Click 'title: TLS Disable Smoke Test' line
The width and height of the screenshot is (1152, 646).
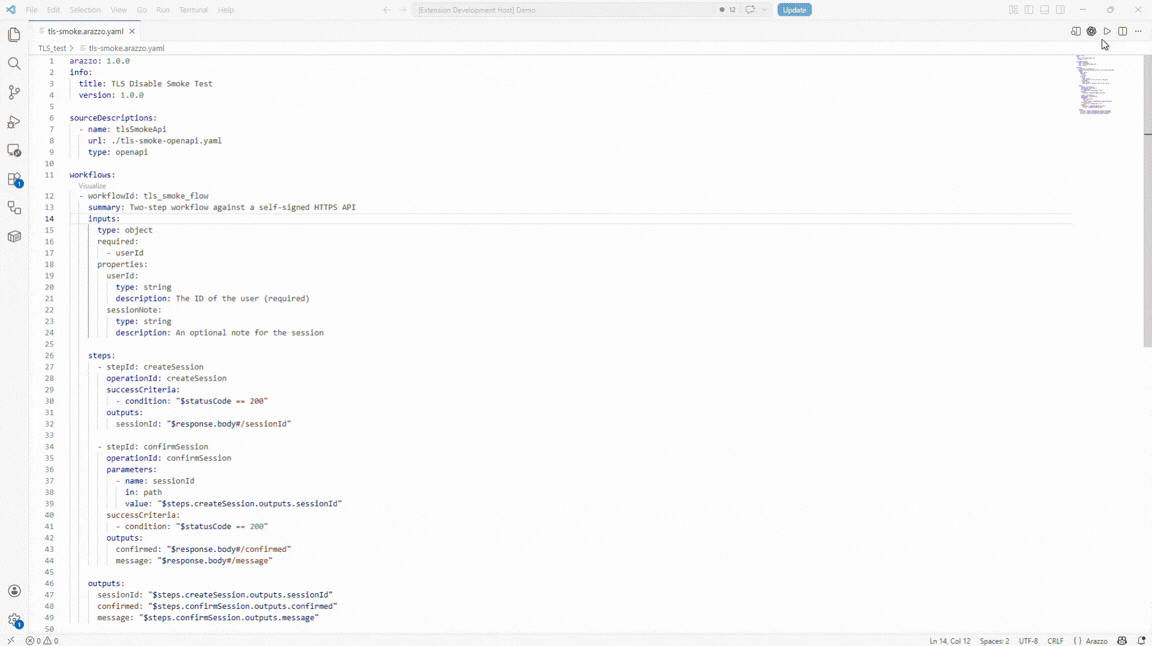(145, 84)
